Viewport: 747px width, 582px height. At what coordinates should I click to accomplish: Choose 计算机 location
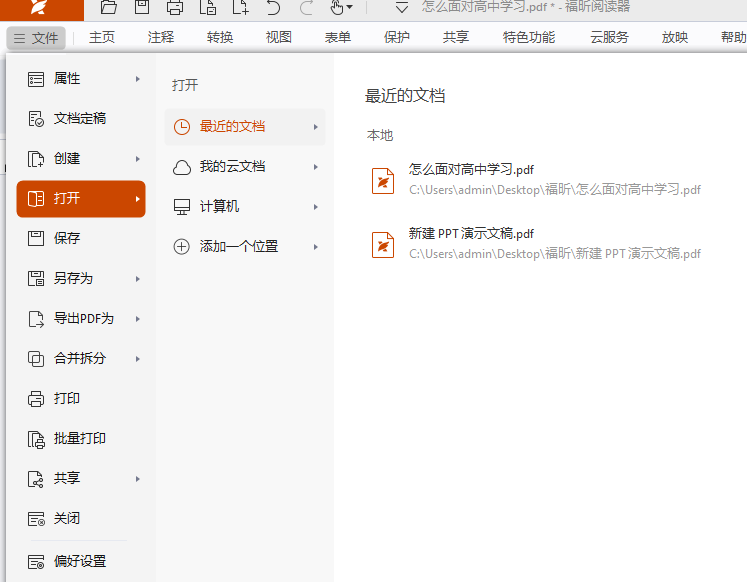point(245,207)
